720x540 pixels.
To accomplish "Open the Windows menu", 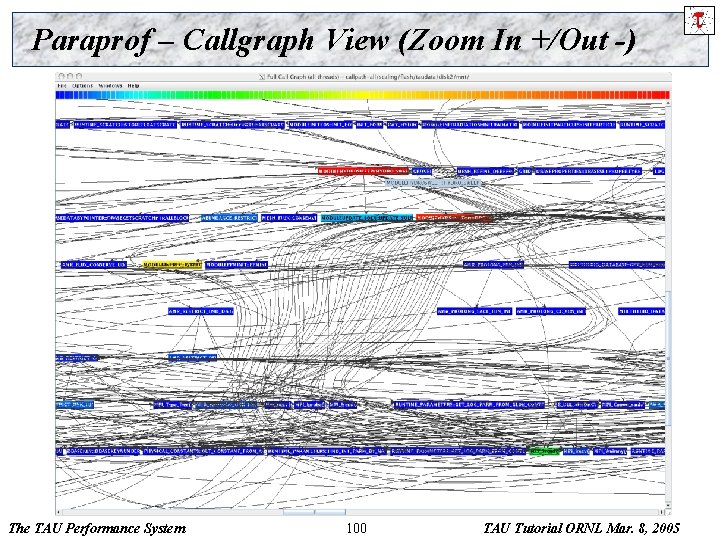I will (x=111, y=86).
